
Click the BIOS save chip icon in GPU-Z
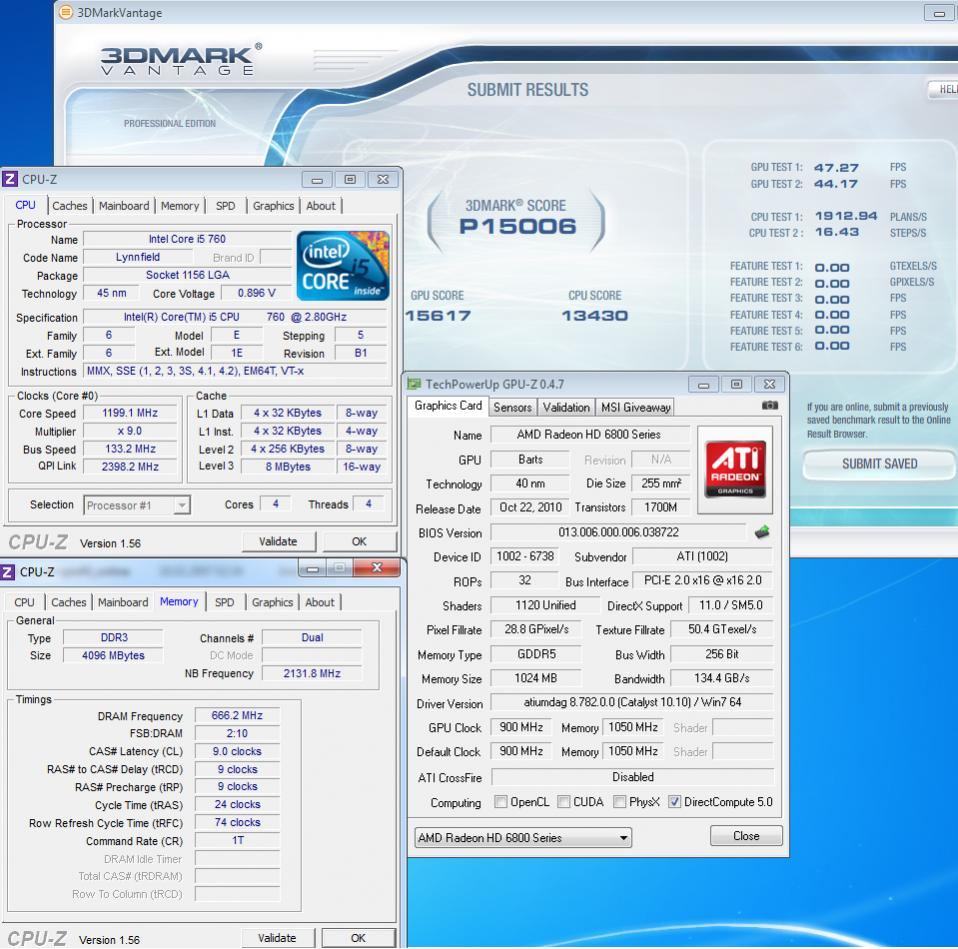click(762, 532)
